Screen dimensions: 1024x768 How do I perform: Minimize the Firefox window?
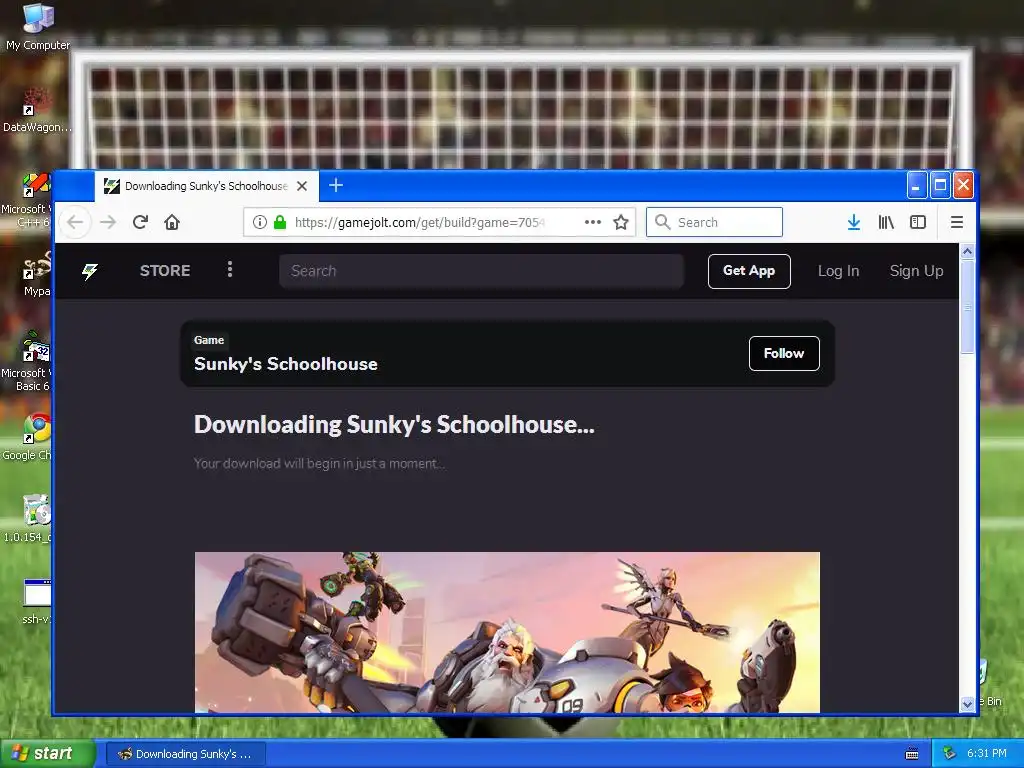(x=917, y=185)
